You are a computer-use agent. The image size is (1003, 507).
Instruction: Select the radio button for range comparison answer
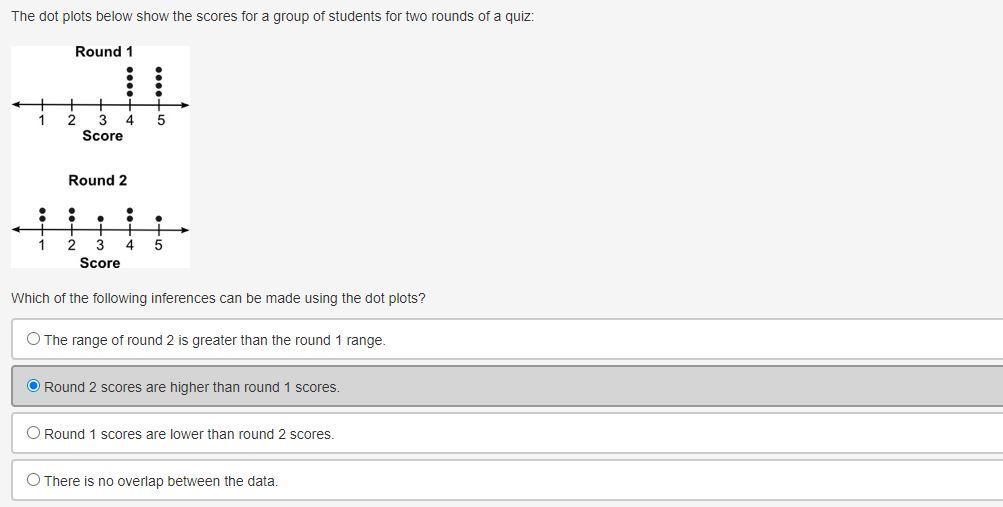coord(34,339)
